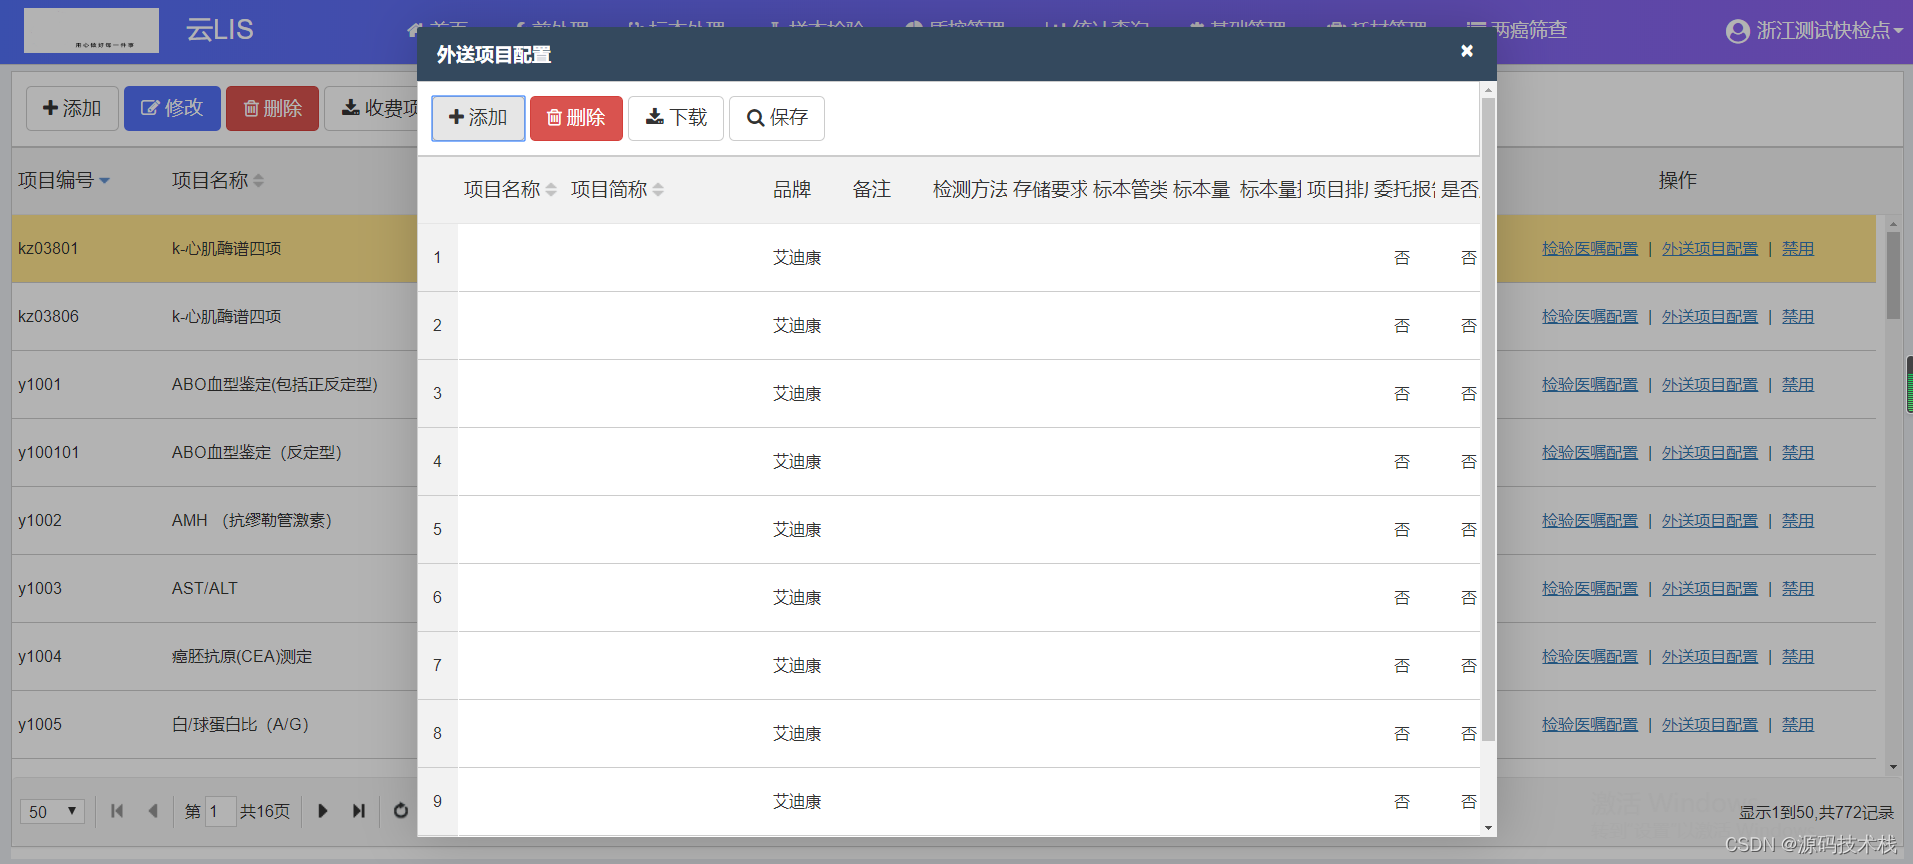
Task: Sort dialog table by 项目简称
Action: point(617,190)
